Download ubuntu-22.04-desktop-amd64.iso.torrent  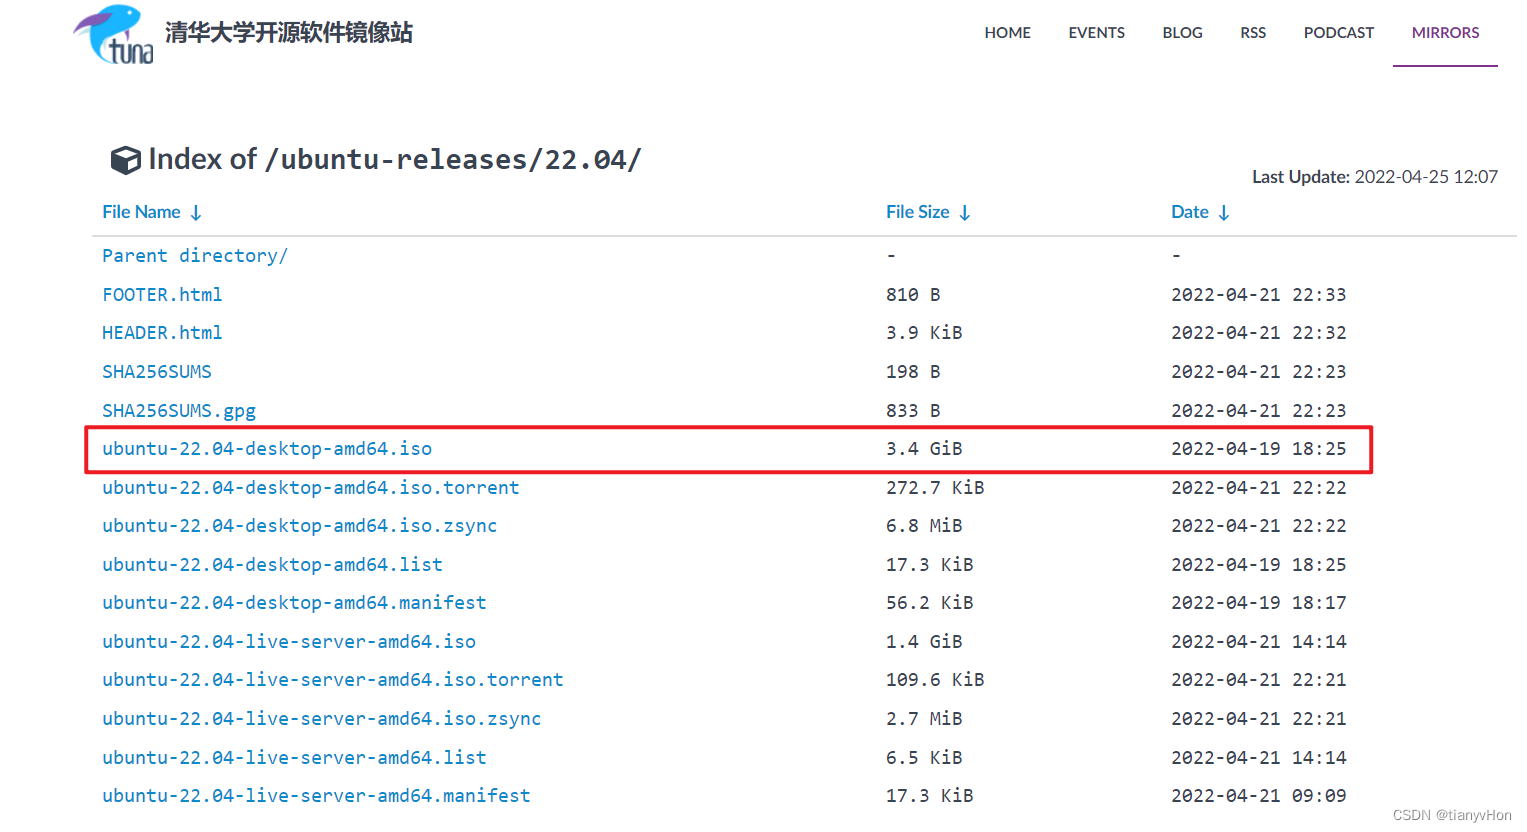tap(311, 488)
